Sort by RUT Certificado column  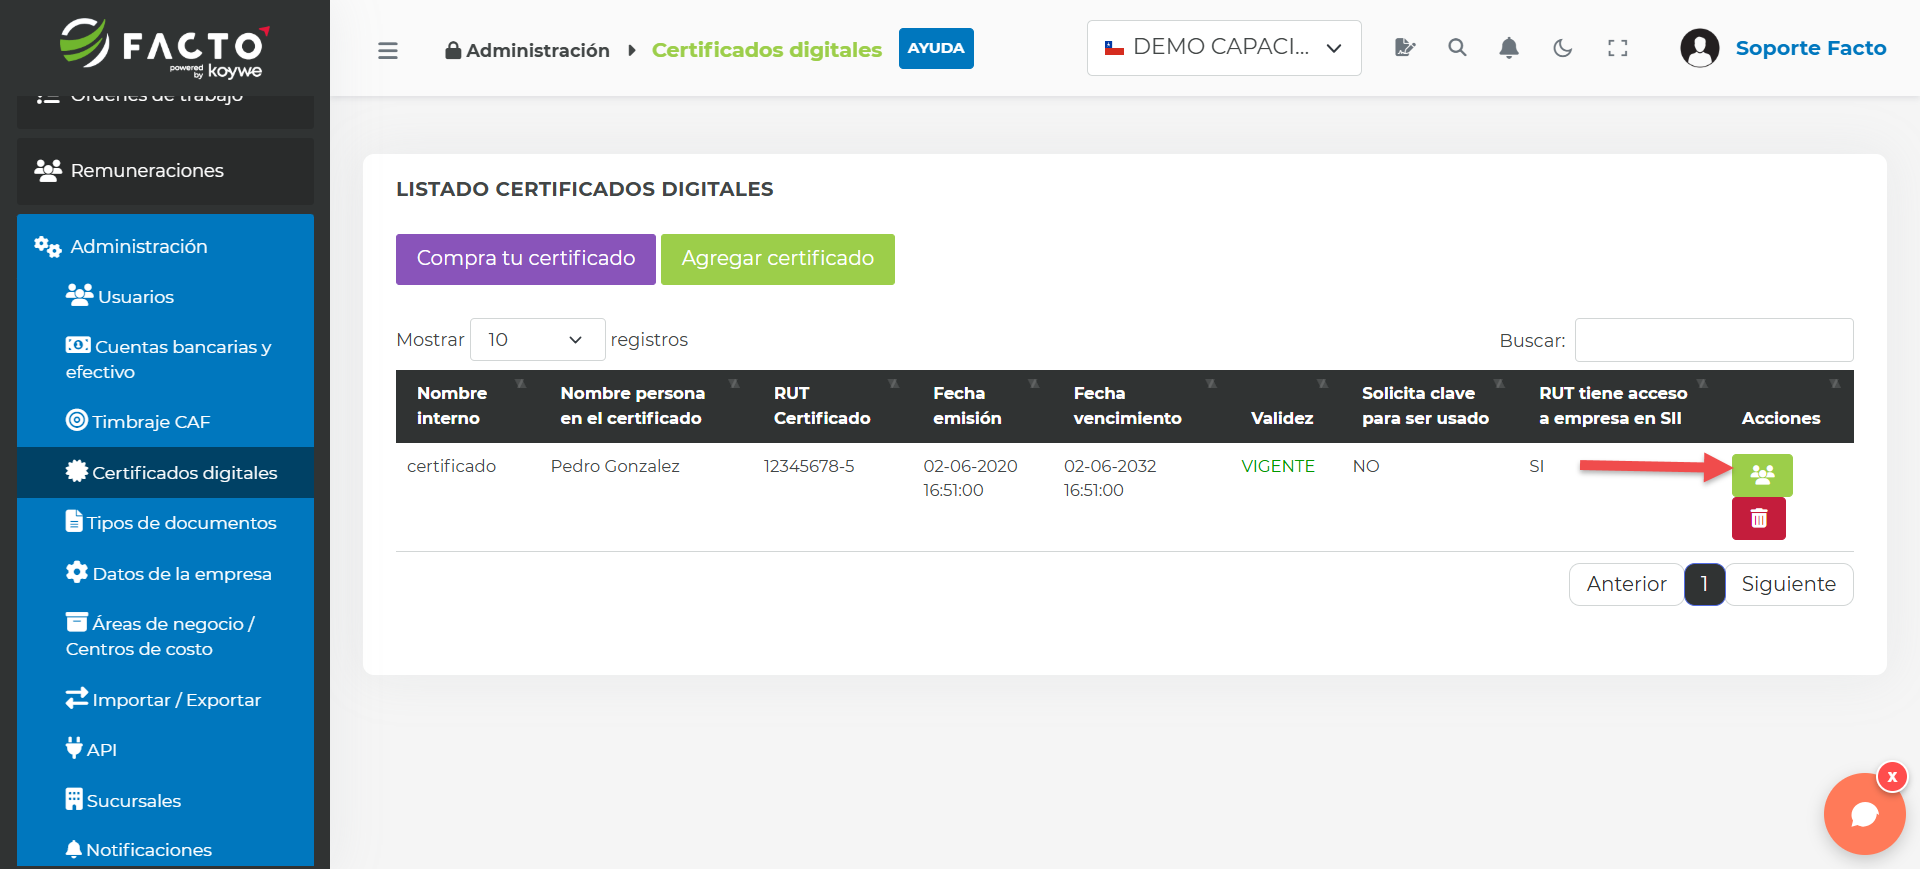(833, 406)
